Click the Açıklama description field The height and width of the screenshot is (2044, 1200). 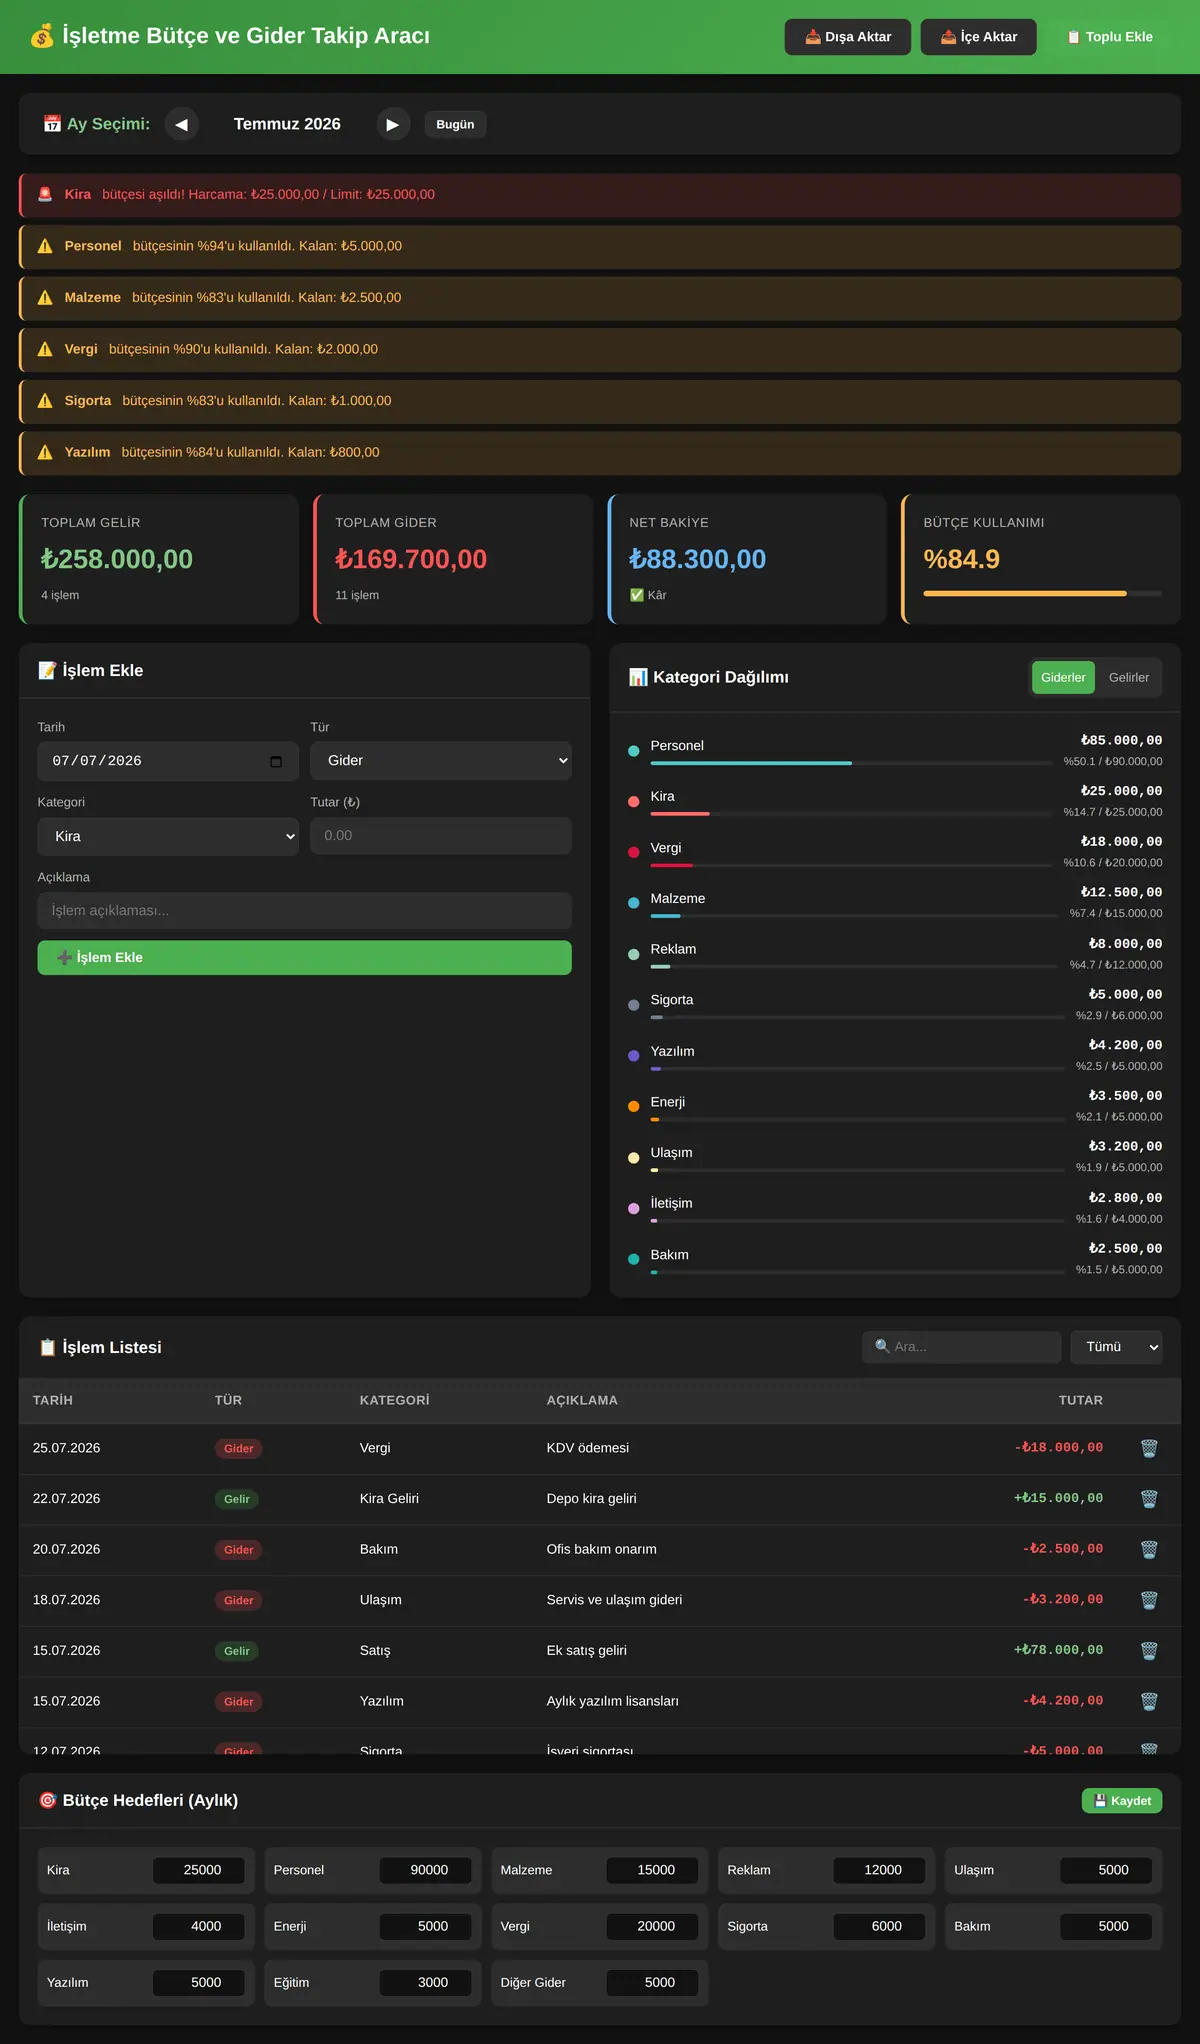[x=305, y=911]
